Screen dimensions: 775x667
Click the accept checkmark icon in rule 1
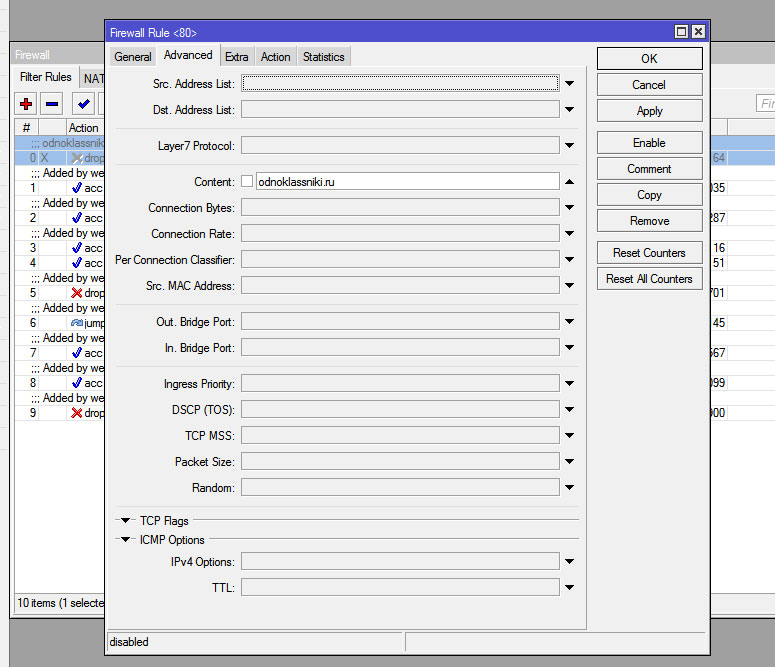[77, 188]
